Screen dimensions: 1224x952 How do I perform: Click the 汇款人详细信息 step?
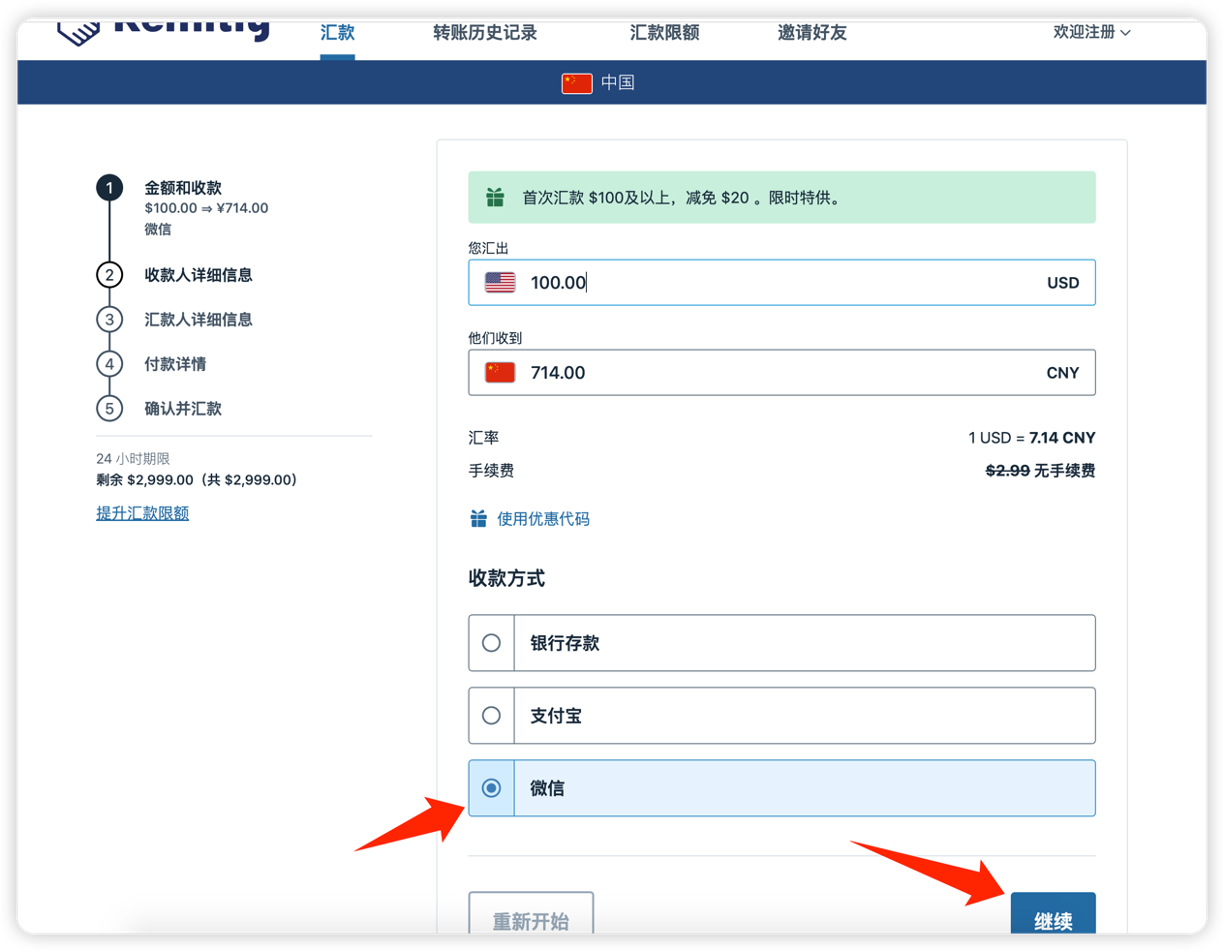(x=198, y=319)
